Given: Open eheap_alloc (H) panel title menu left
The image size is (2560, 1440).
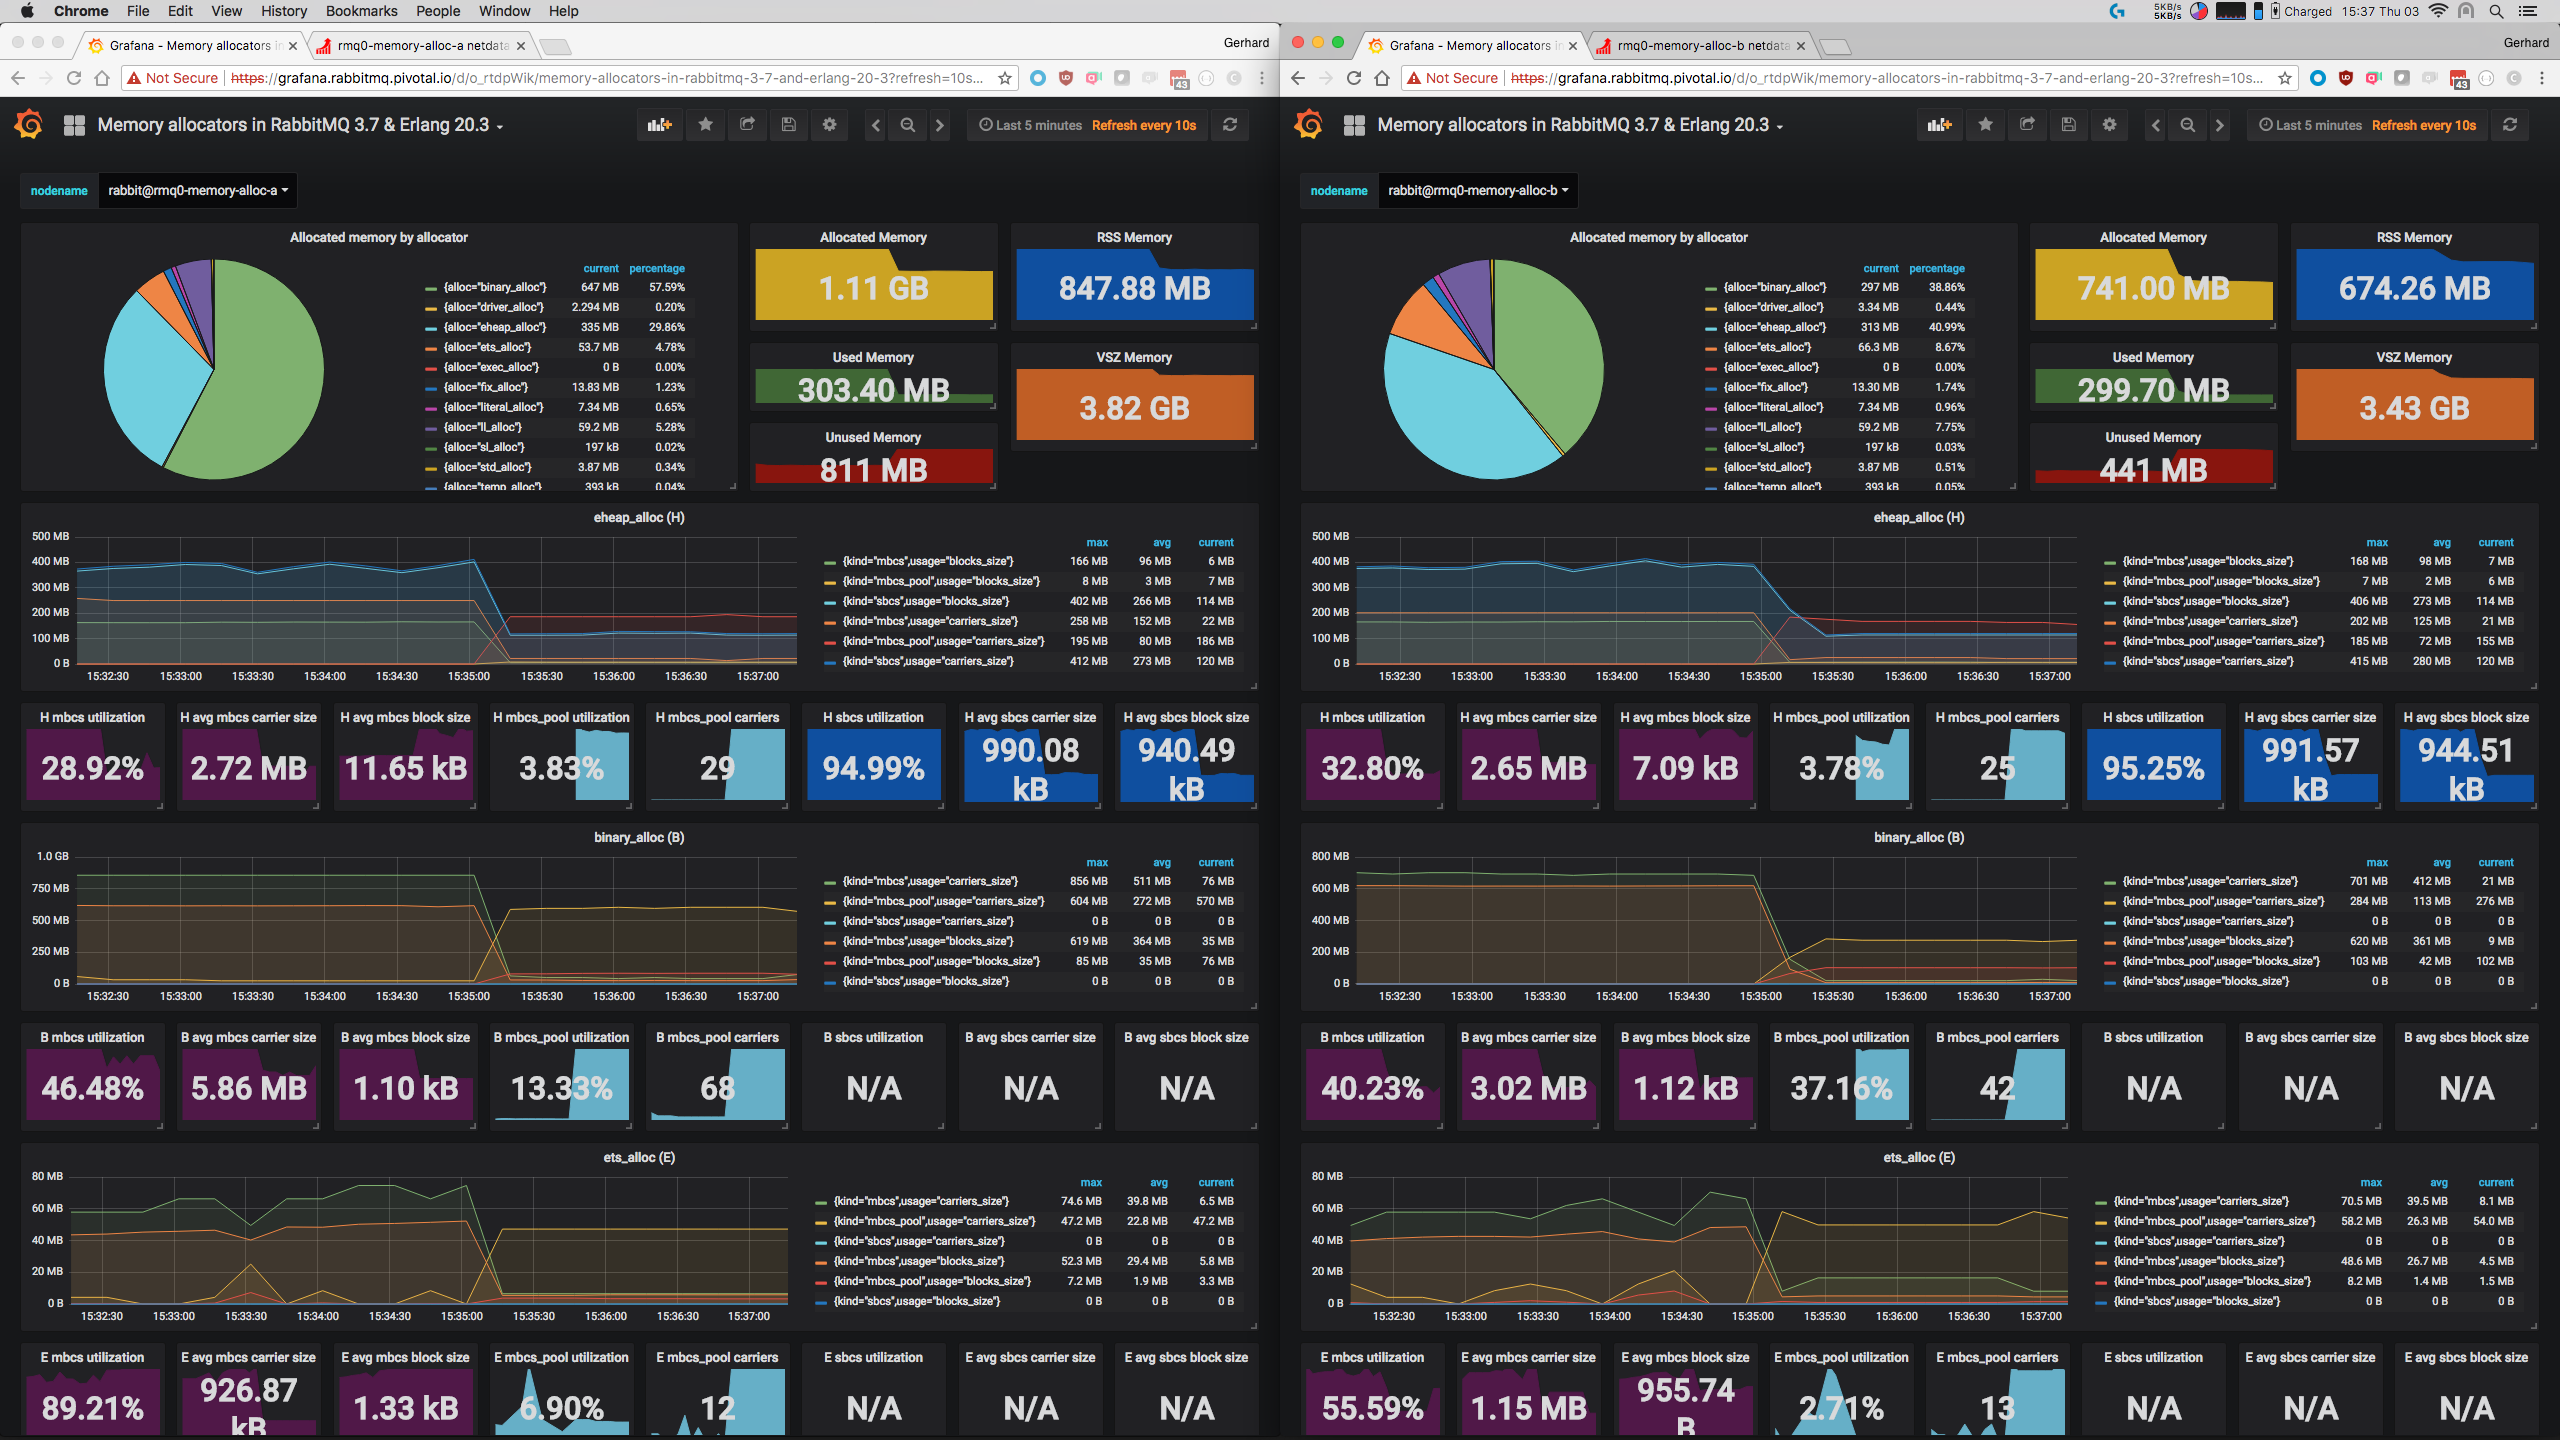Looking at the screenshot, I should (639, 517).
